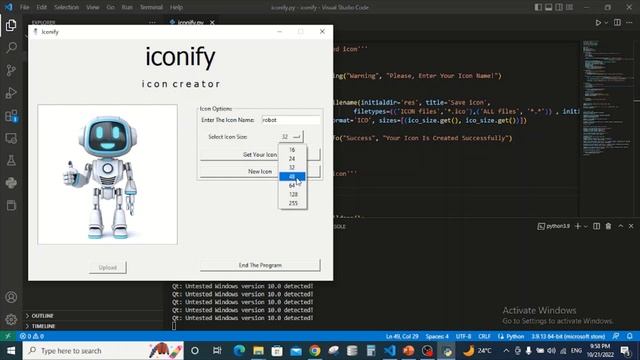The height and width of the screenshot is (360, 640).
Task: Split the editor to the right
Action: [617, 22]
